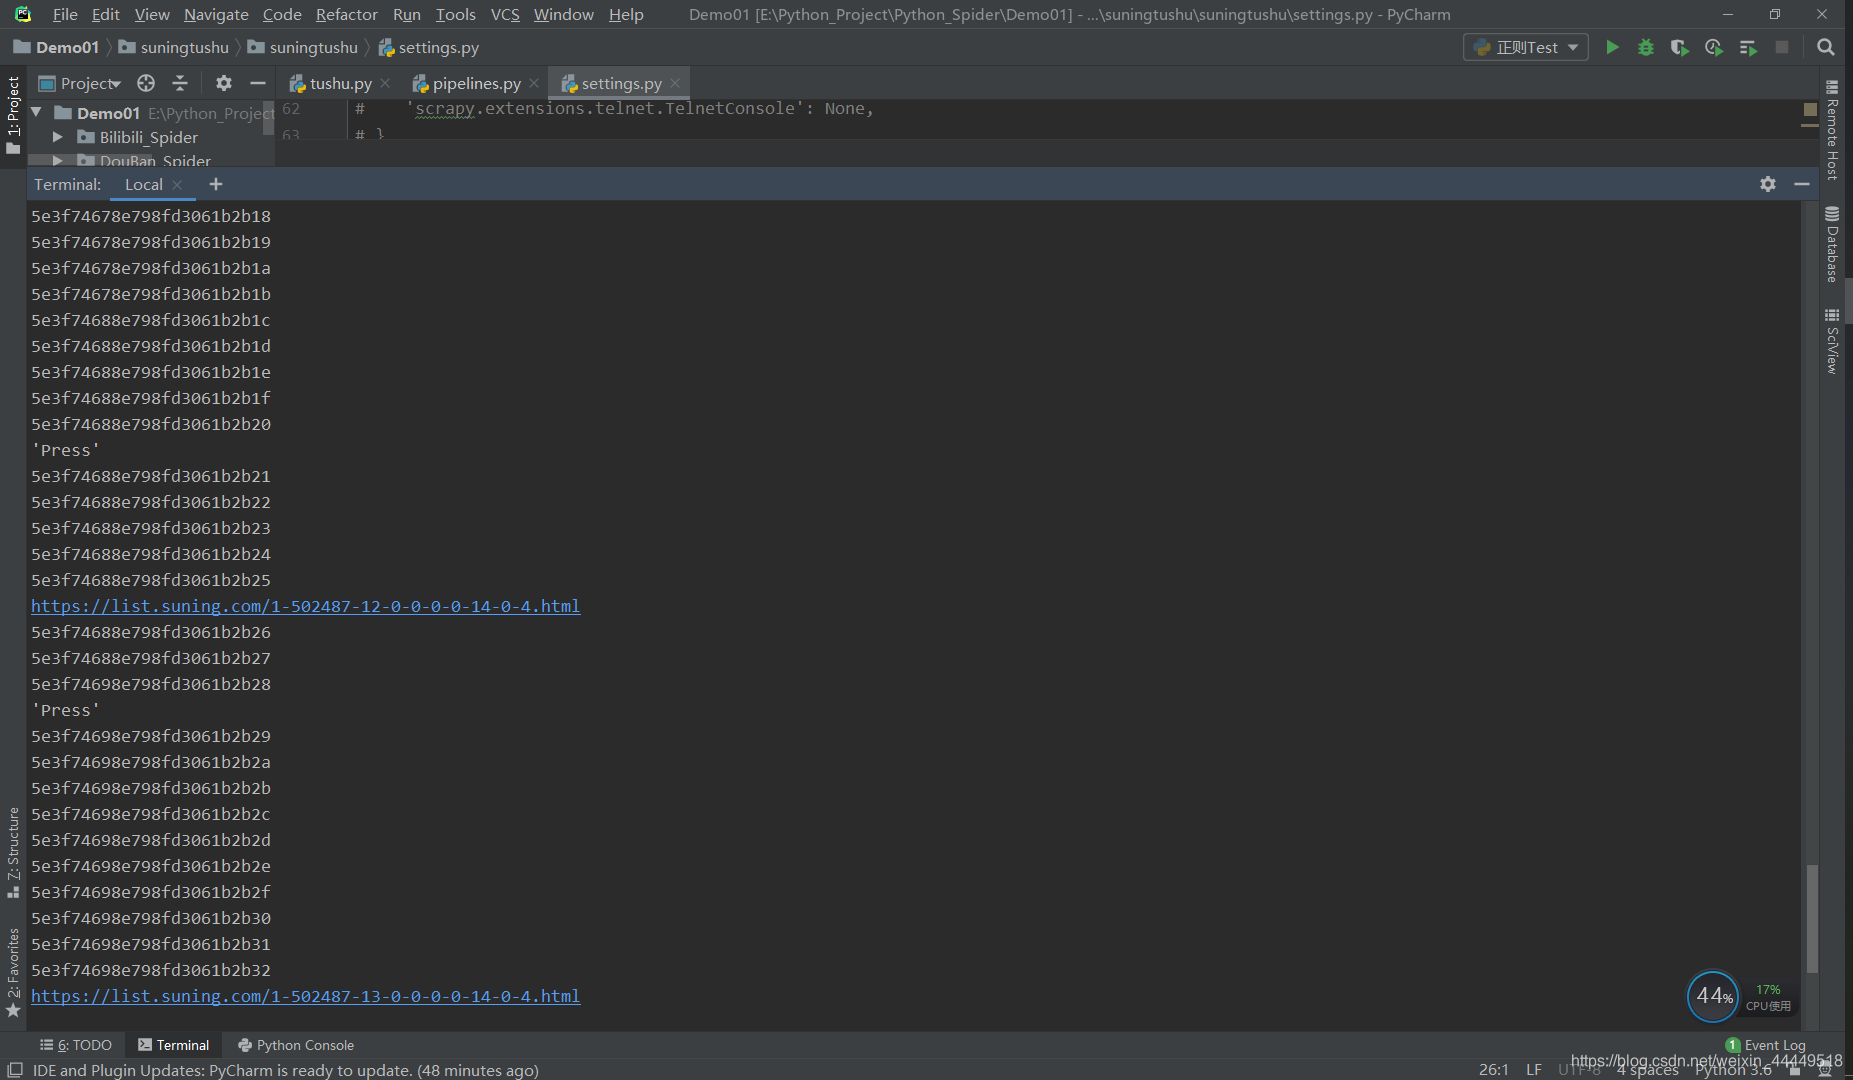The width and height of the screenshot is (1853, 1080).
Task: Open the Edit menu
Action: tap(105, 14)
